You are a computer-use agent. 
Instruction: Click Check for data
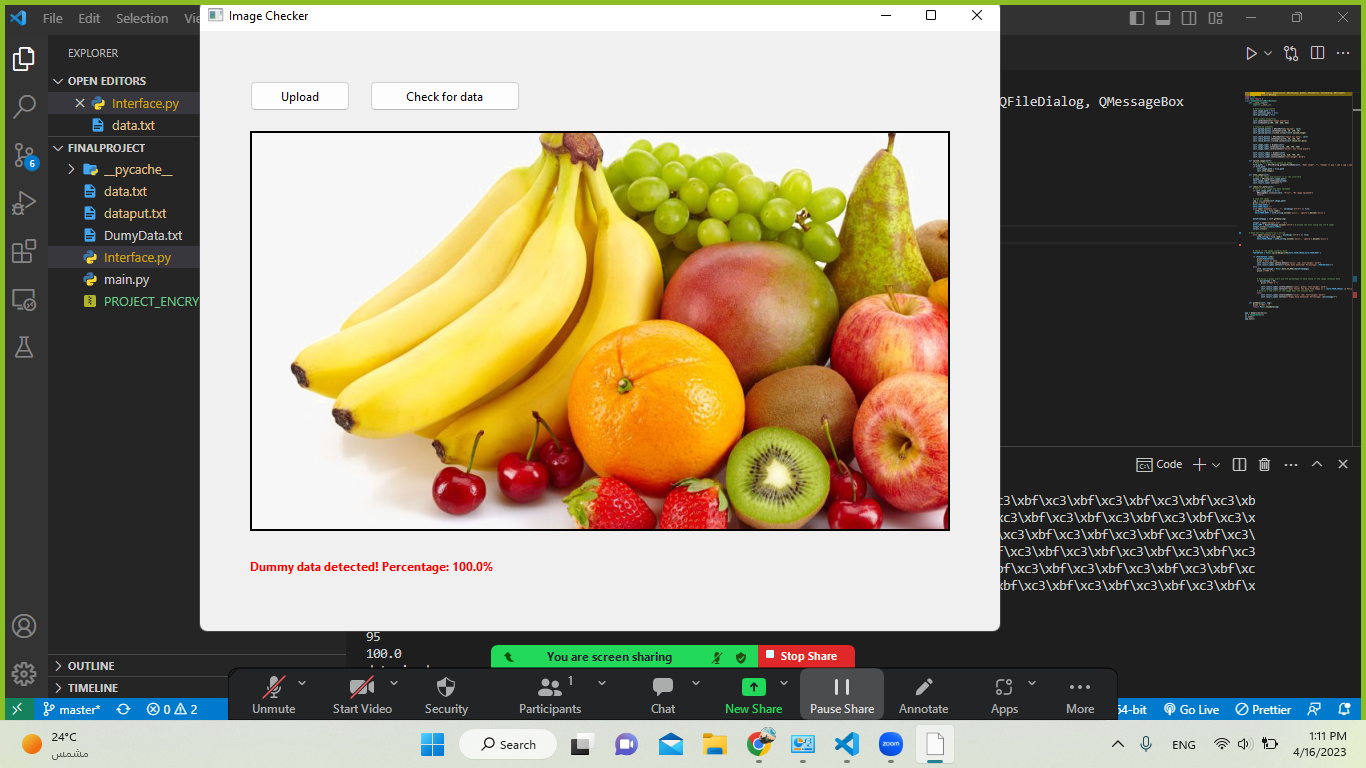pyautogui.click(x=444, y=96)
